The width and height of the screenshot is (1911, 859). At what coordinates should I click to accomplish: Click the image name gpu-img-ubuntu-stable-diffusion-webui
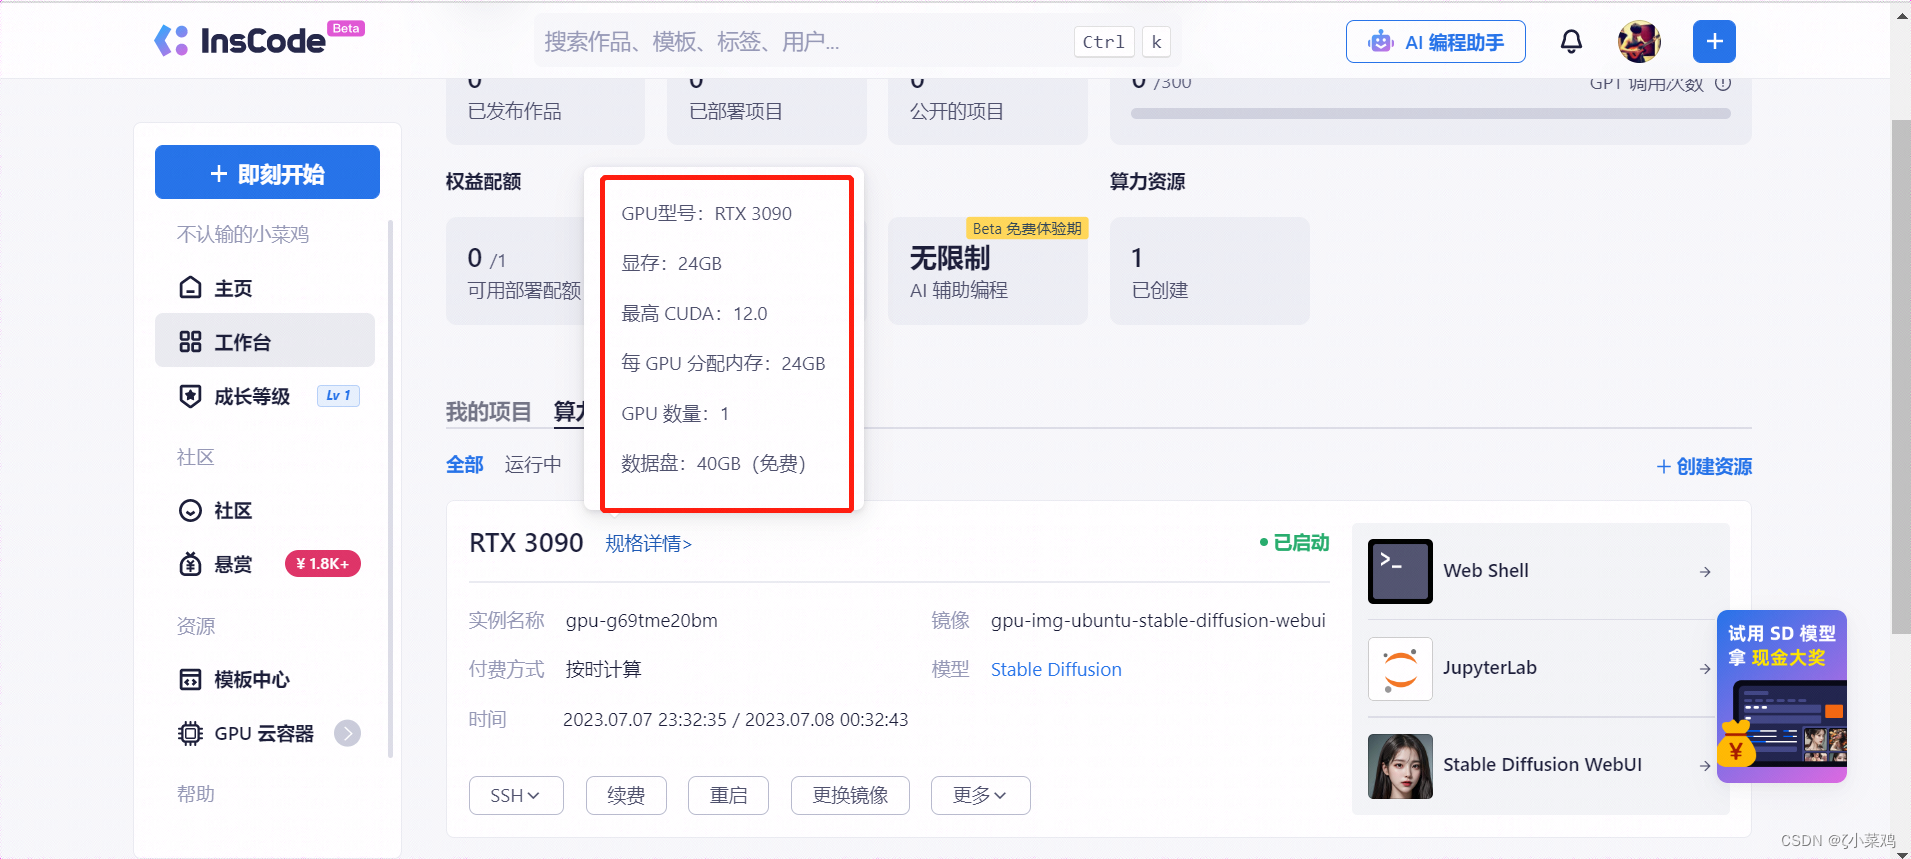(x=1158, y=620)
